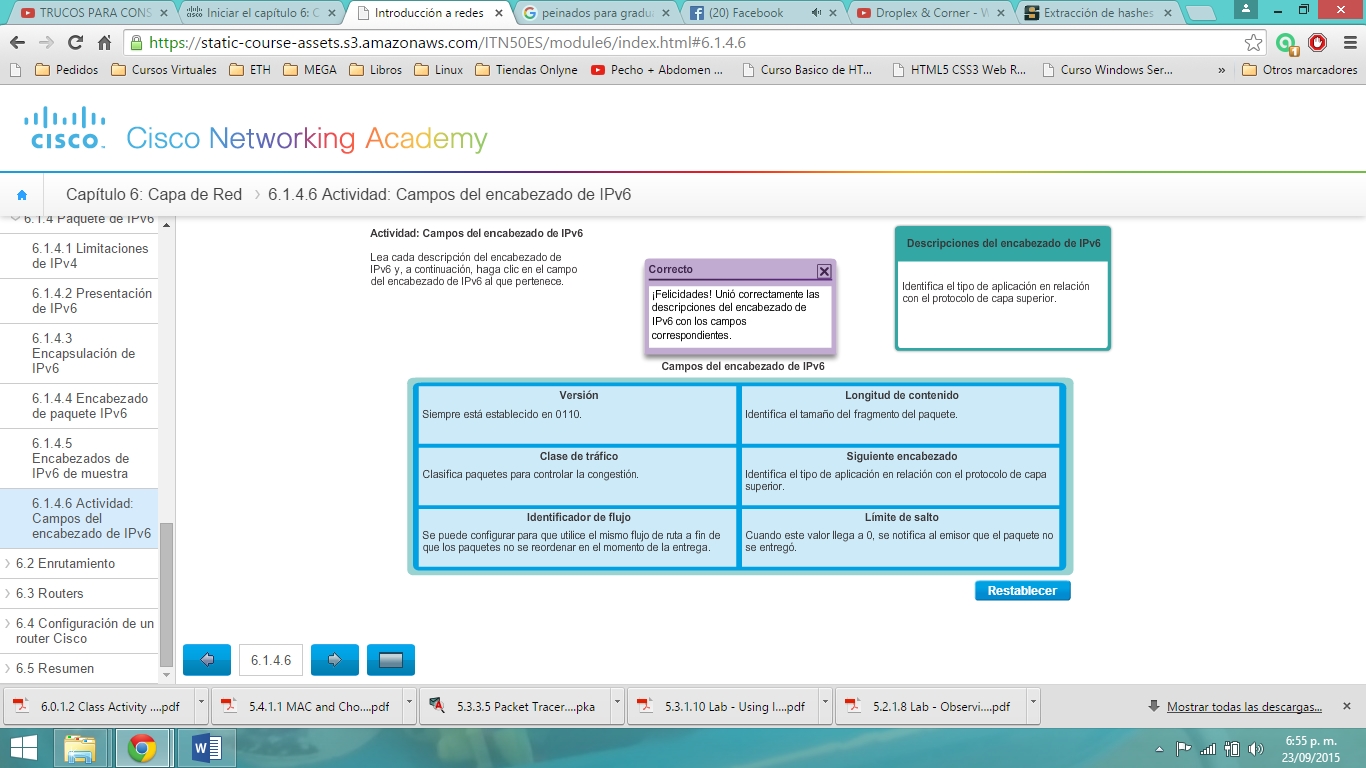Open the course index with the blue list icon
1366x768 pixels.
(x=391, y=659)
